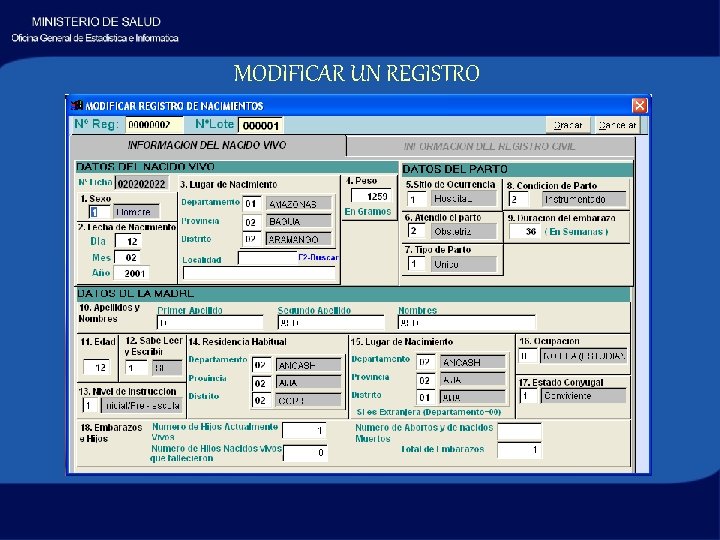720x540 pixels.
Task: Click the Localidad input field
Action: pyautogui.click(x=268, y=258)
